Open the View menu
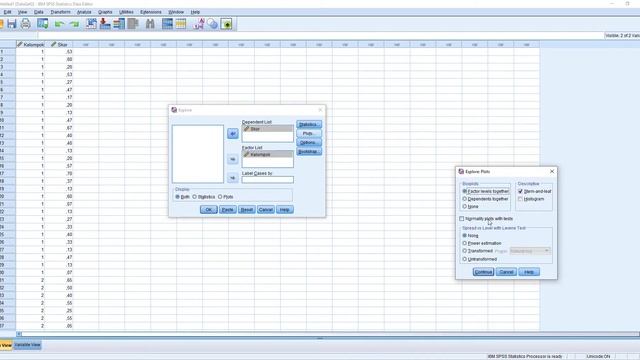Viewport: 640px width, 360px height. coord(22,12)
